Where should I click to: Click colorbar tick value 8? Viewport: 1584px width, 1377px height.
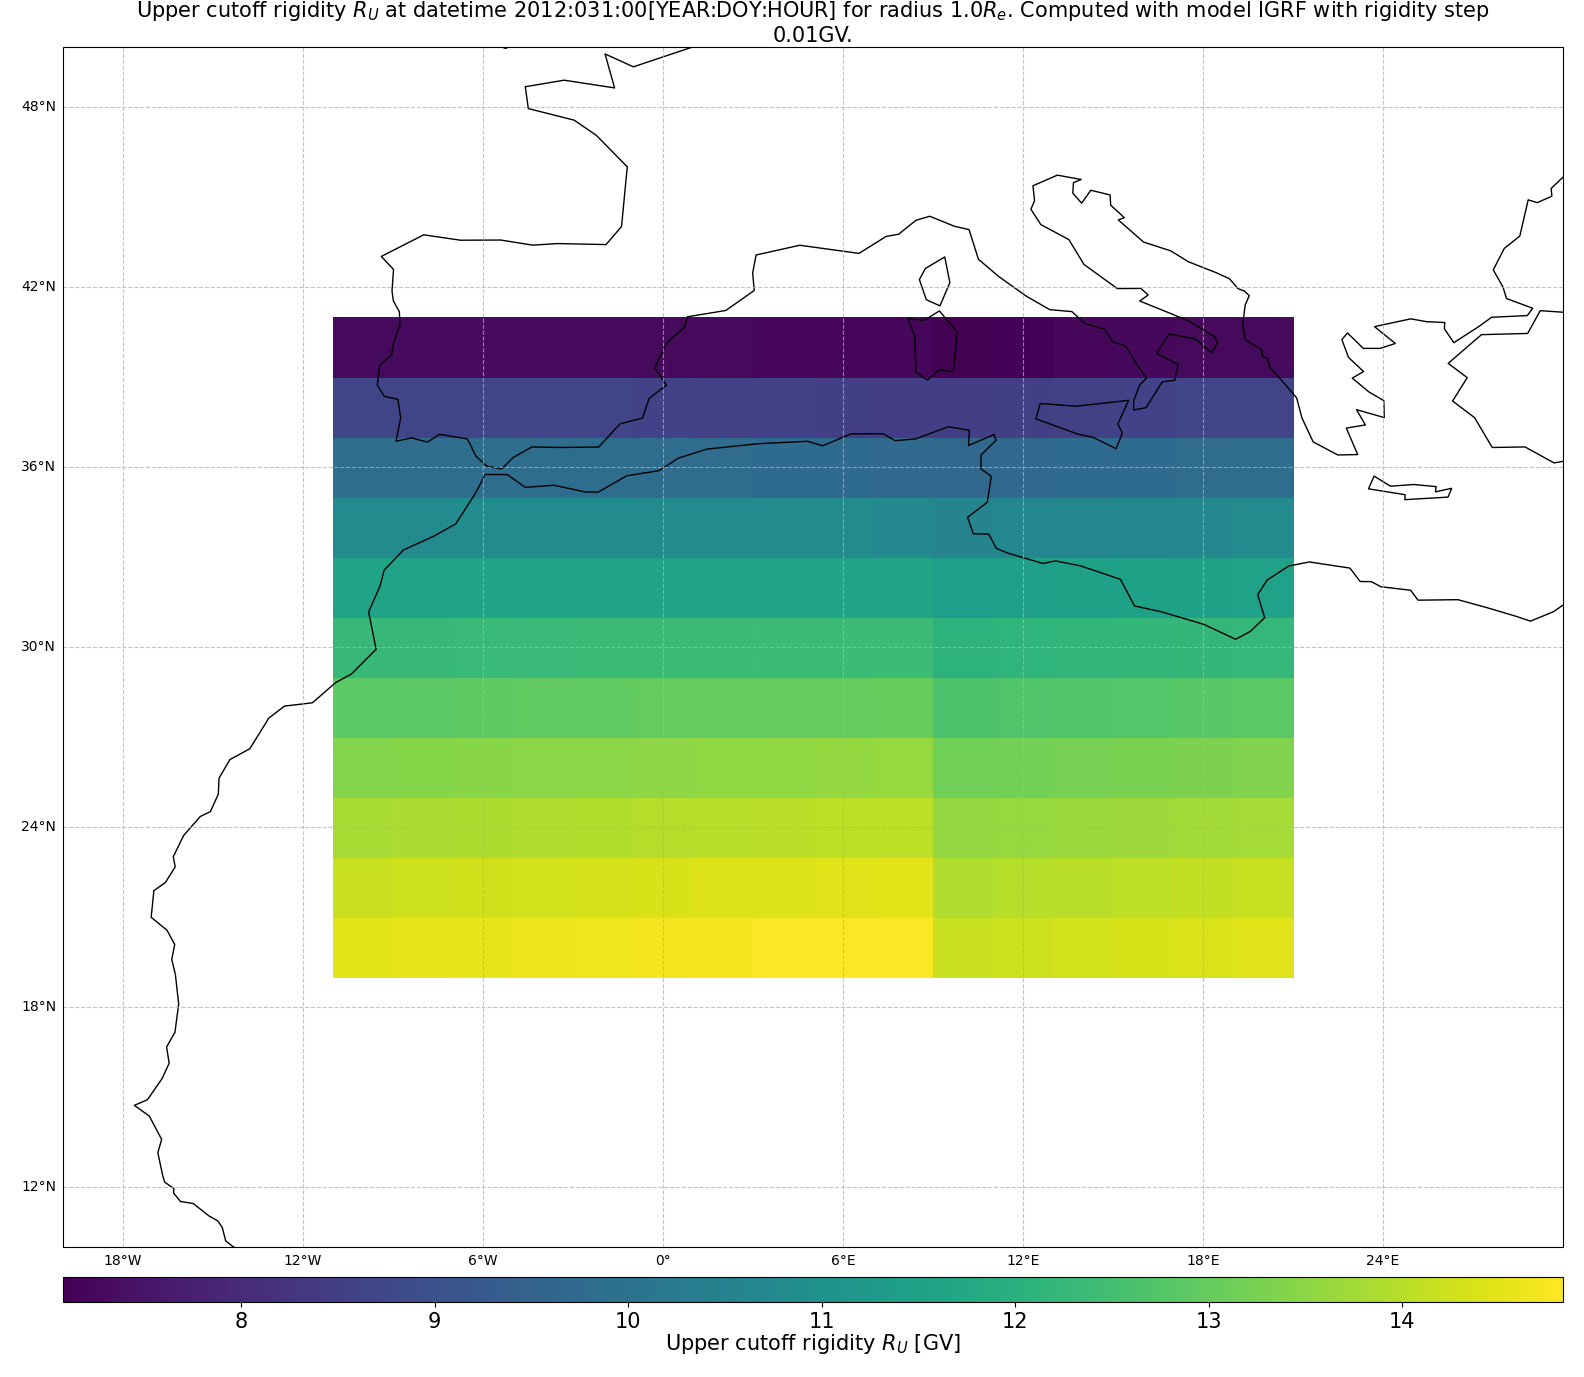(241, 1322)
